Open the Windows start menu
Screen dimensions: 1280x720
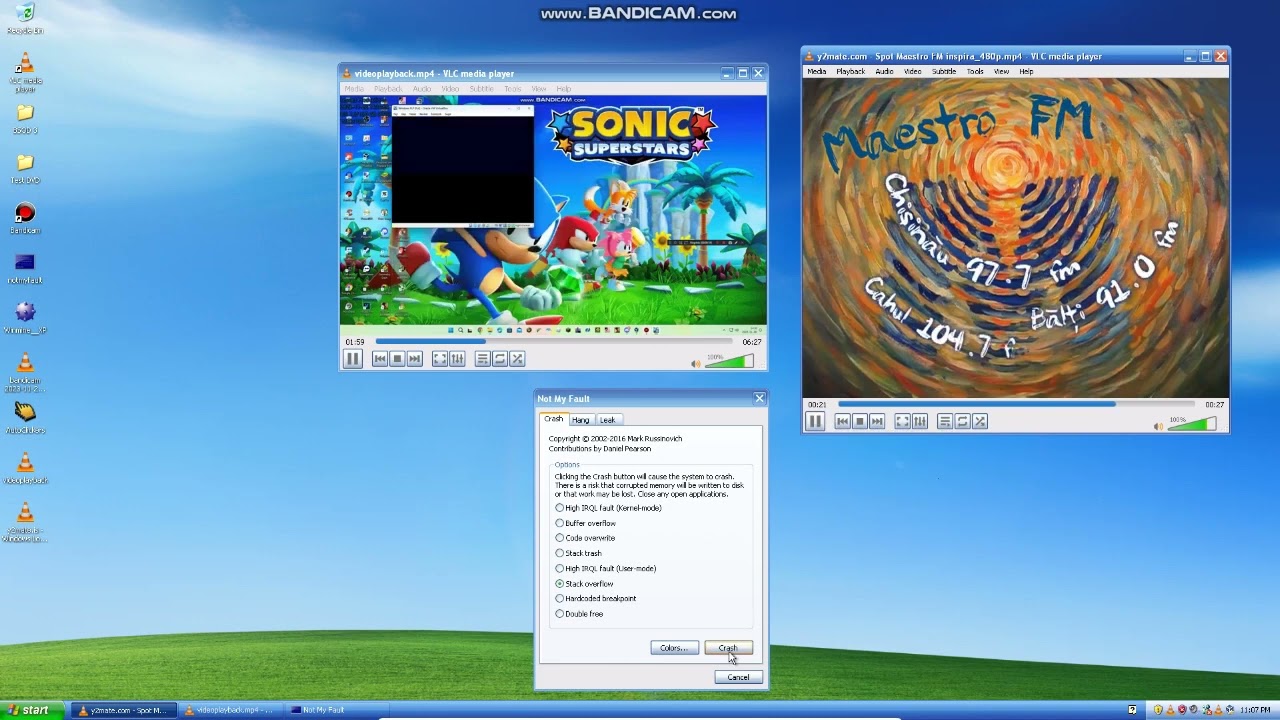[x=33, y=710]
